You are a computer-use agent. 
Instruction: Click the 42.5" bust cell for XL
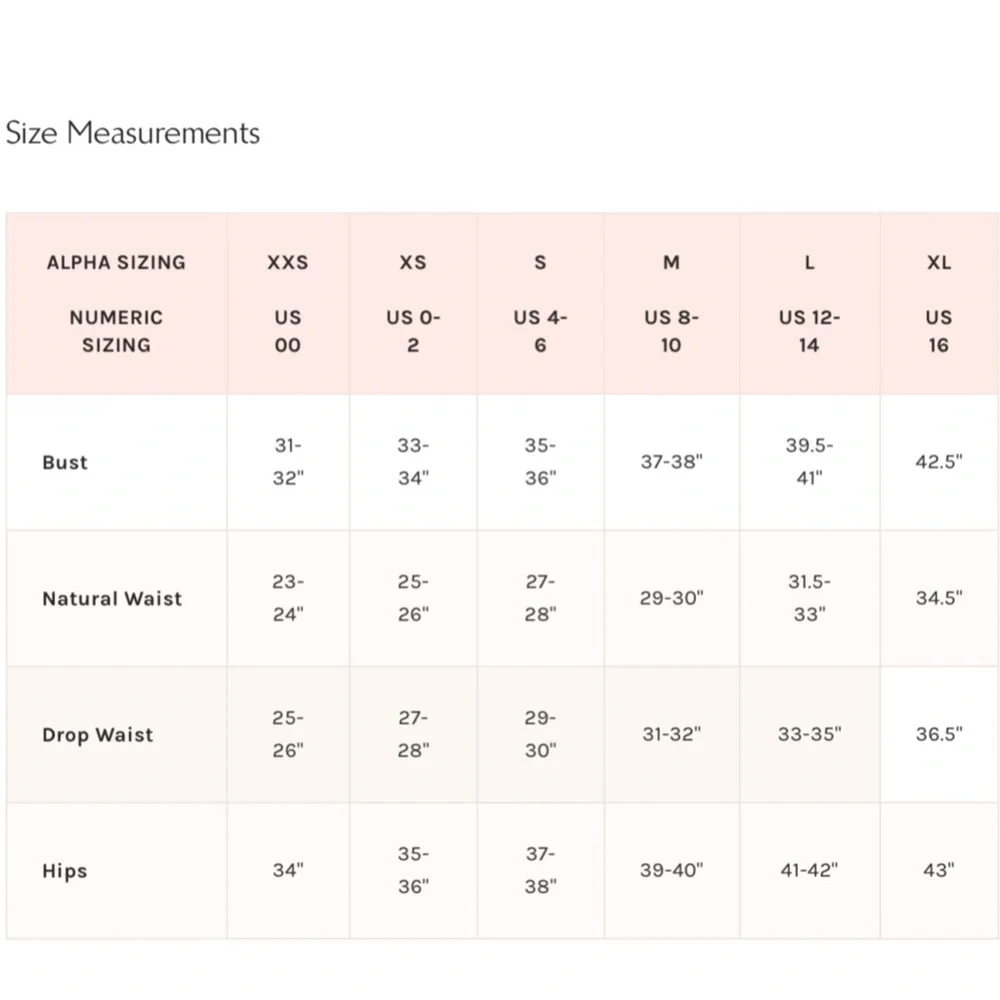(x=939, y=462)
